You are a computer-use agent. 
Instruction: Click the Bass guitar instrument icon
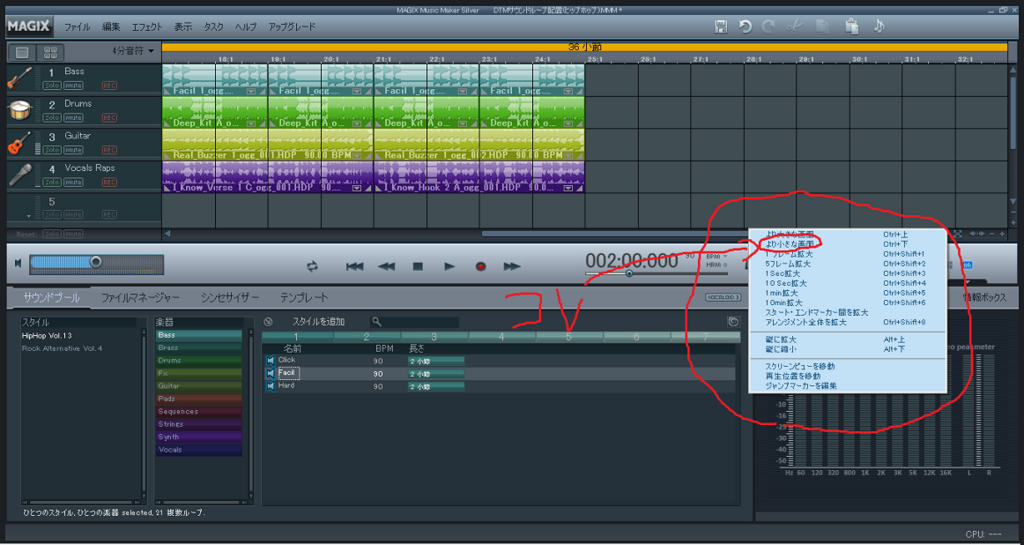20,78
